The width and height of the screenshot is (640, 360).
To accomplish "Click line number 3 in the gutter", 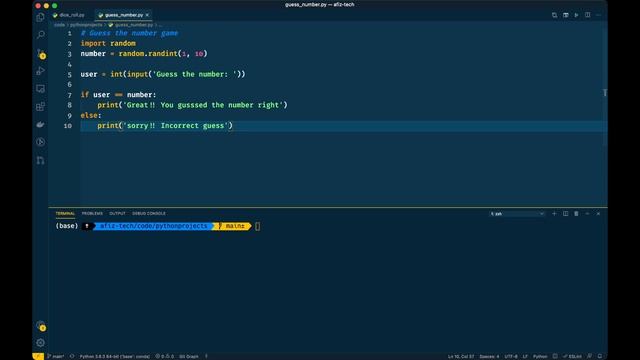I will click(x=69, y=54).
